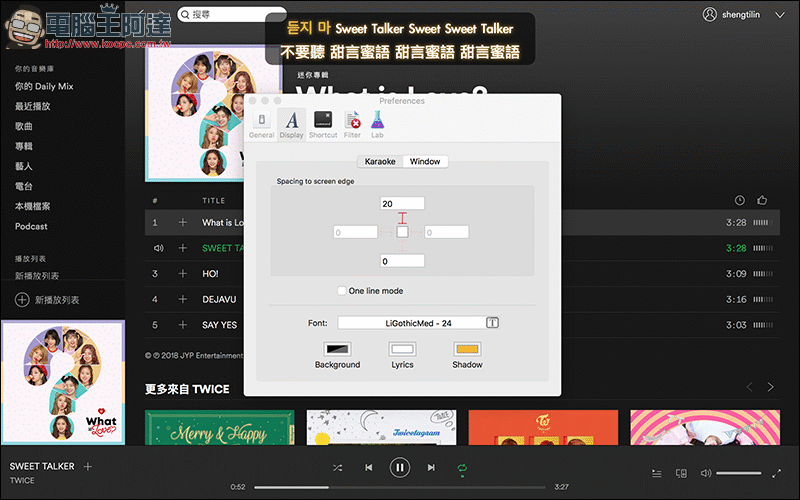Click the now playing album art in sidebar
This screenshot has height=500, width=800.
pos(63,383)
